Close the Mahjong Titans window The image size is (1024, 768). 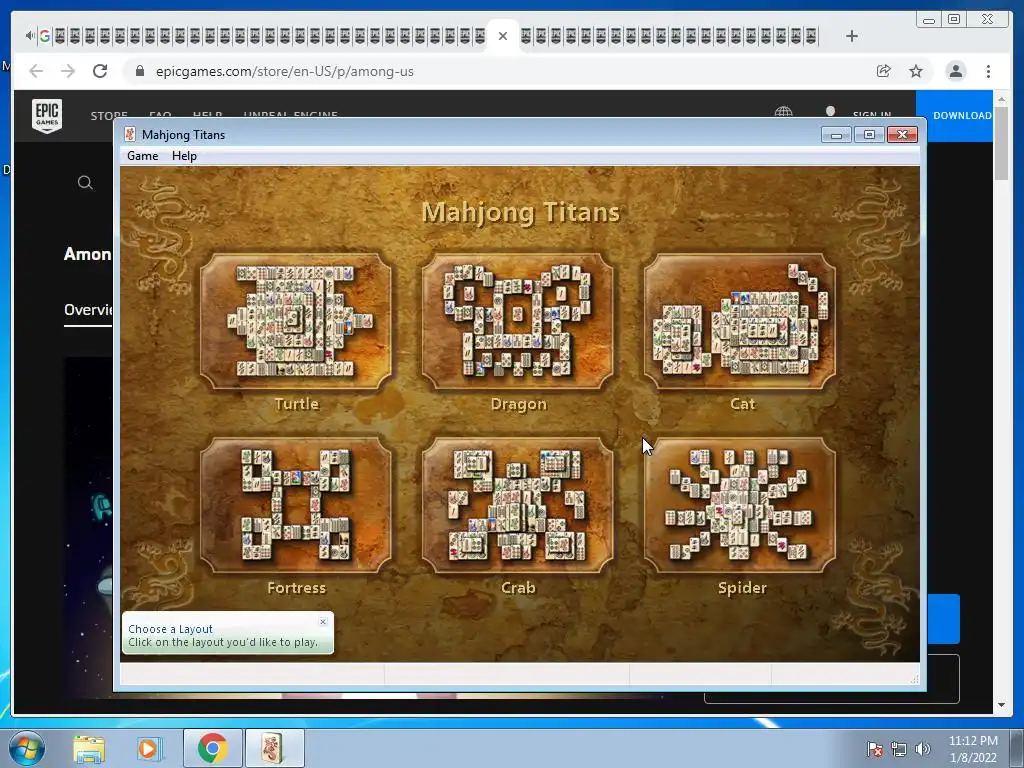(x=903, y=135)
